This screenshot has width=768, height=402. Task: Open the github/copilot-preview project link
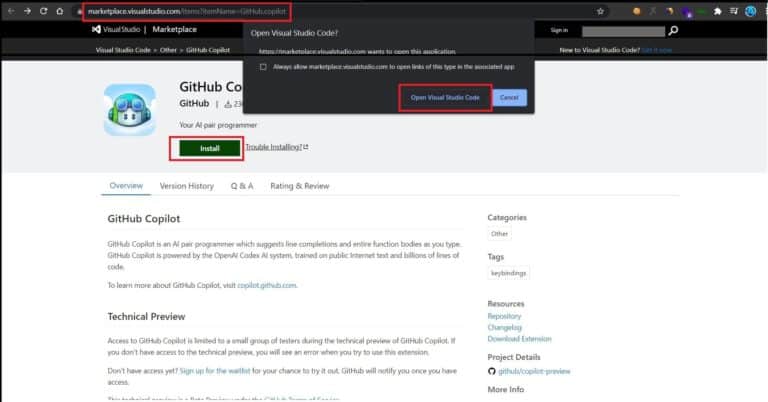[534, 372]
